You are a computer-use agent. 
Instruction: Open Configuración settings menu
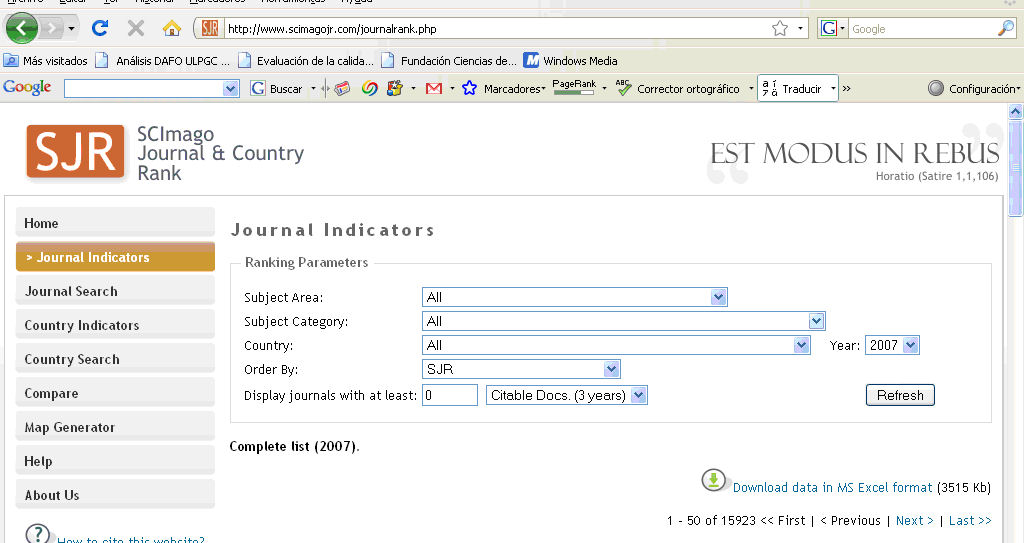(x=974, y=88)
